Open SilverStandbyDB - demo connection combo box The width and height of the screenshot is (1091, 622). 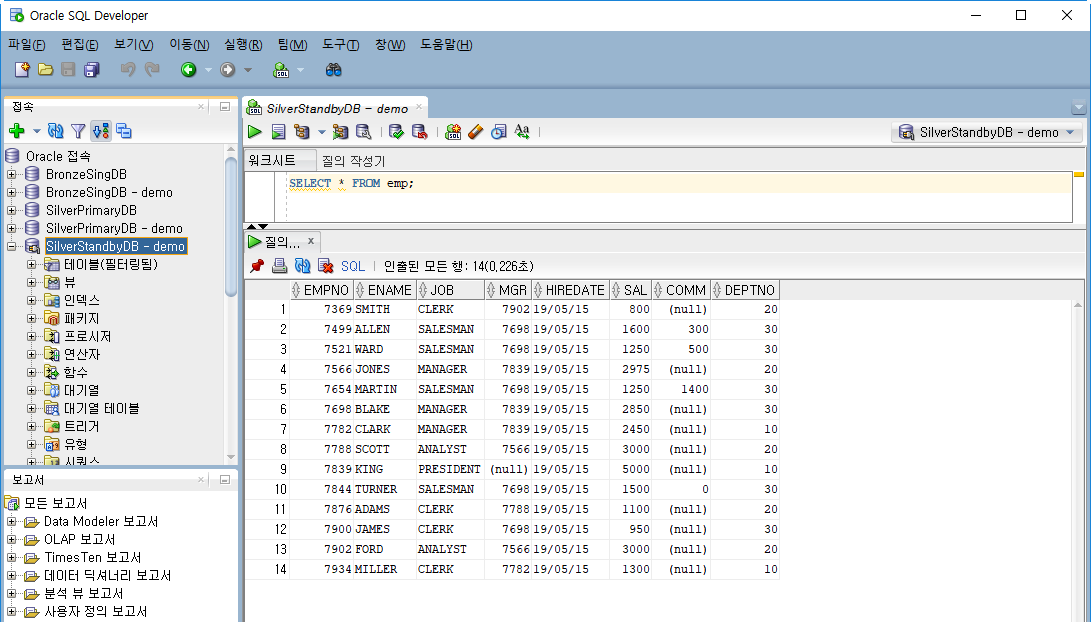tap(987, 132)
